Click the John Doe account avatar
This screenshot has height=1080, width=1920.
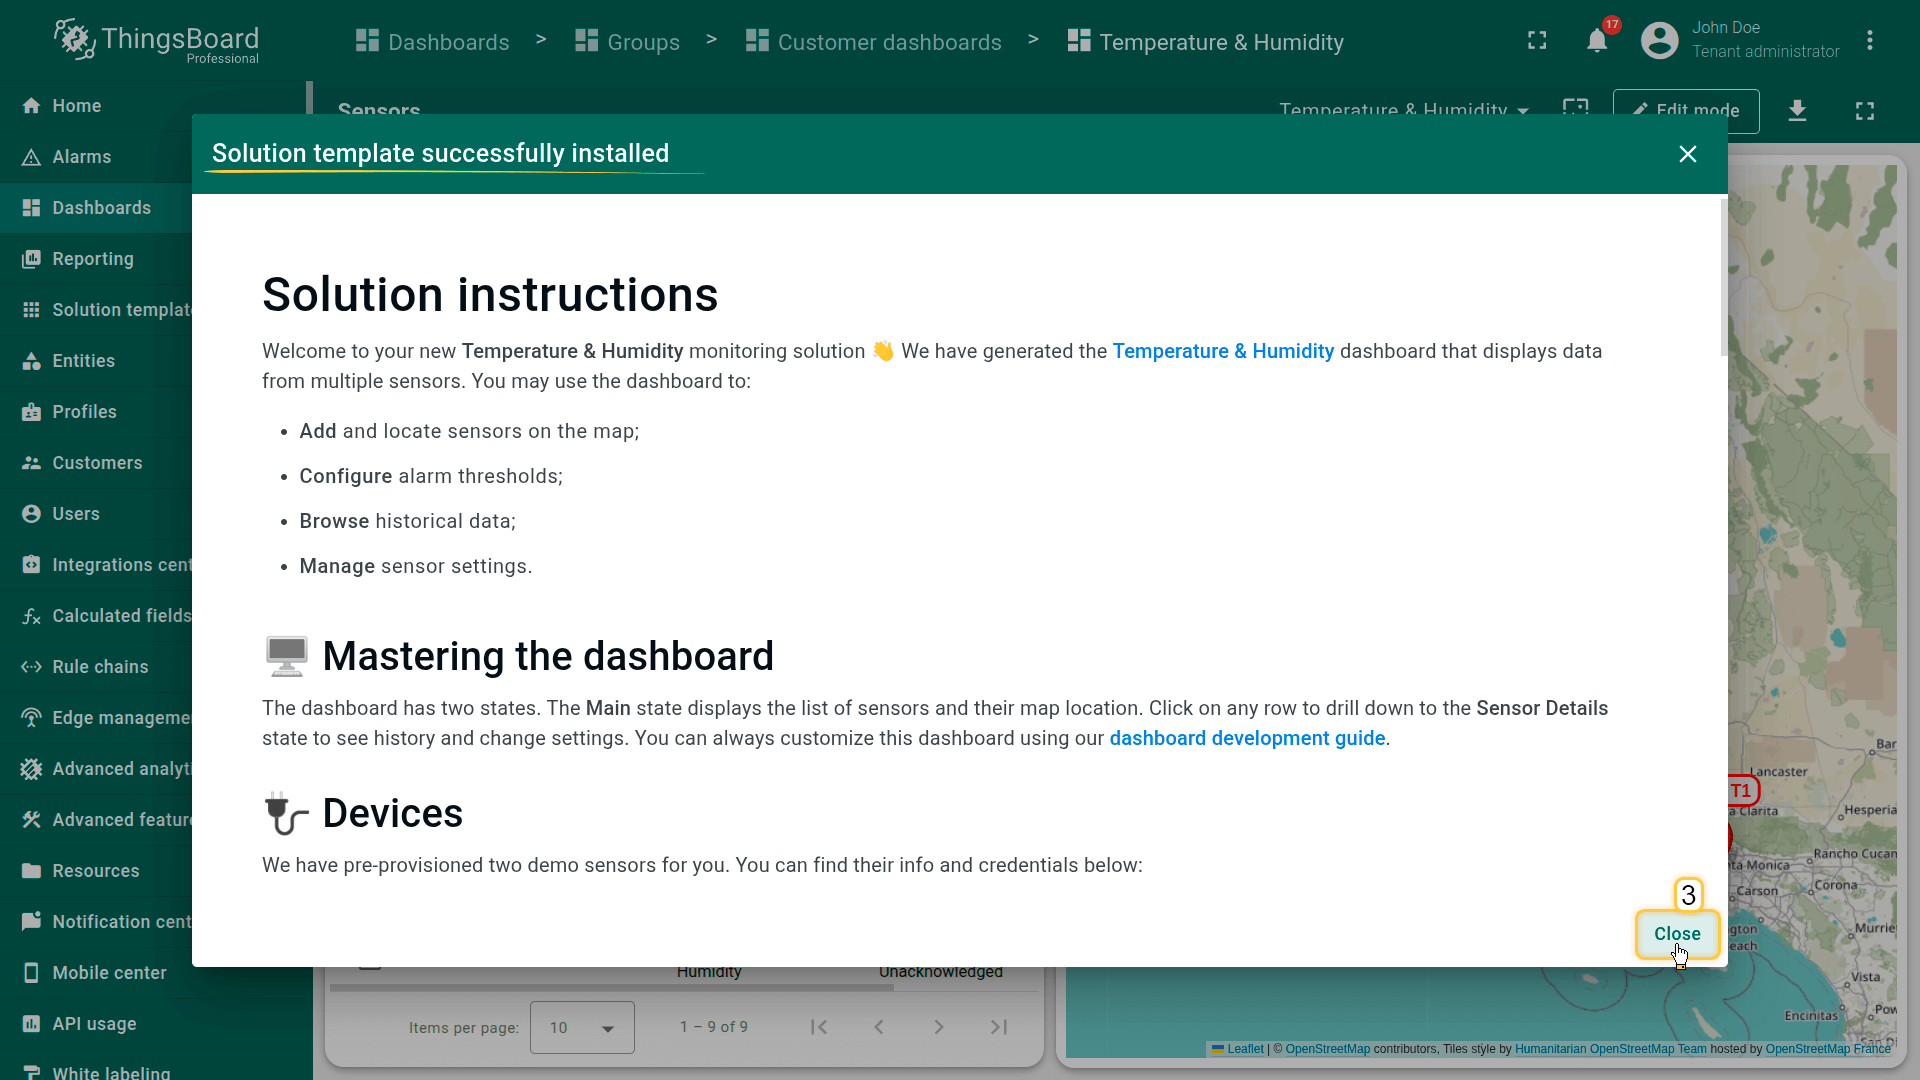pyautogui.click(x=1659, y=41)
